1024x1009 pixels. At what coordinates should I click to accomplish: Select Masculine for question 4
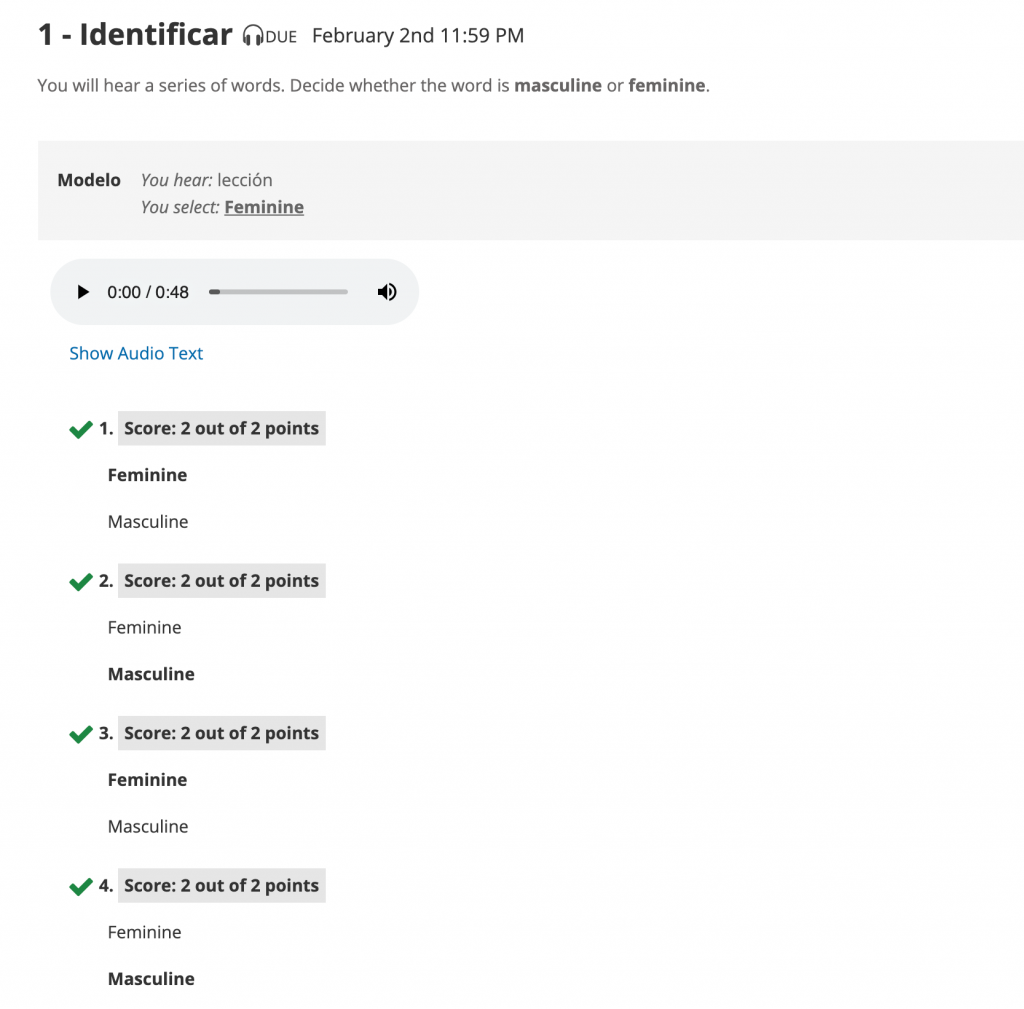[x=151, y=979]
